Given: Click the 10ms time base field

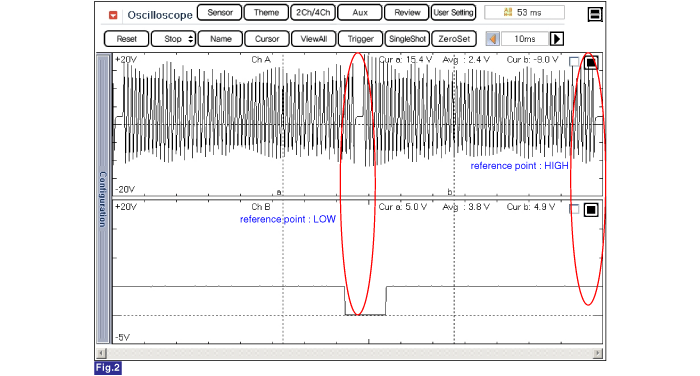Looking at the screenshot, I should pyautogui.click(x=525, y=39).
